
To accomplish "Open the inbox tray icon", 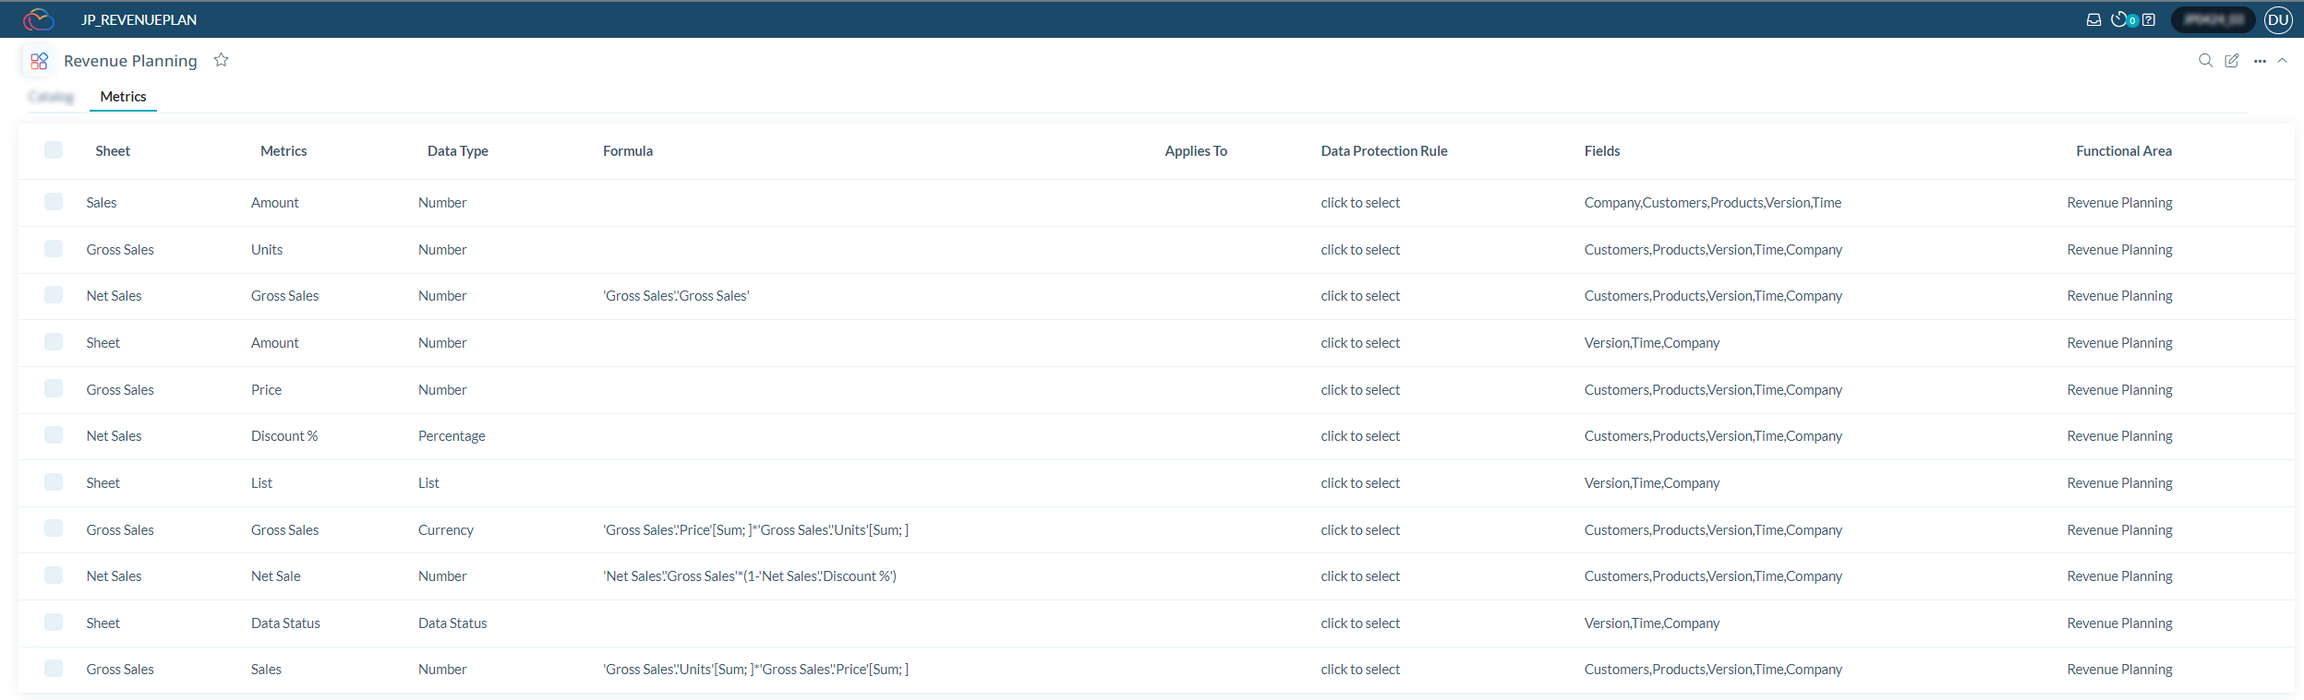I will pyautogui.click(x=2093, y=20).
